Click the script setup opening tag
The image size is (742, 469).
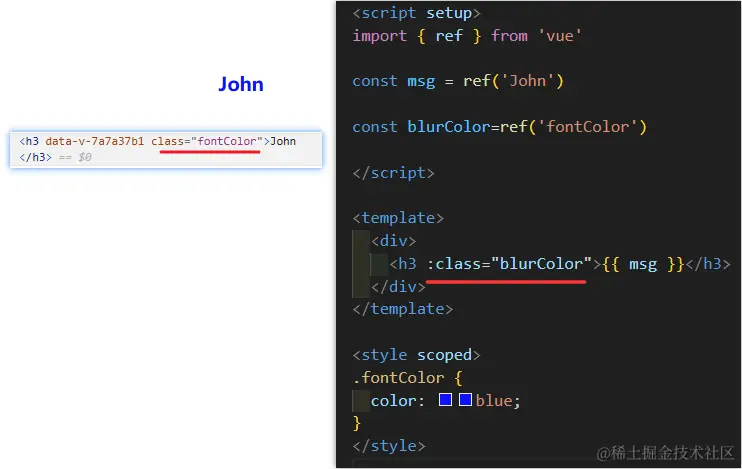tap(416, 13)
